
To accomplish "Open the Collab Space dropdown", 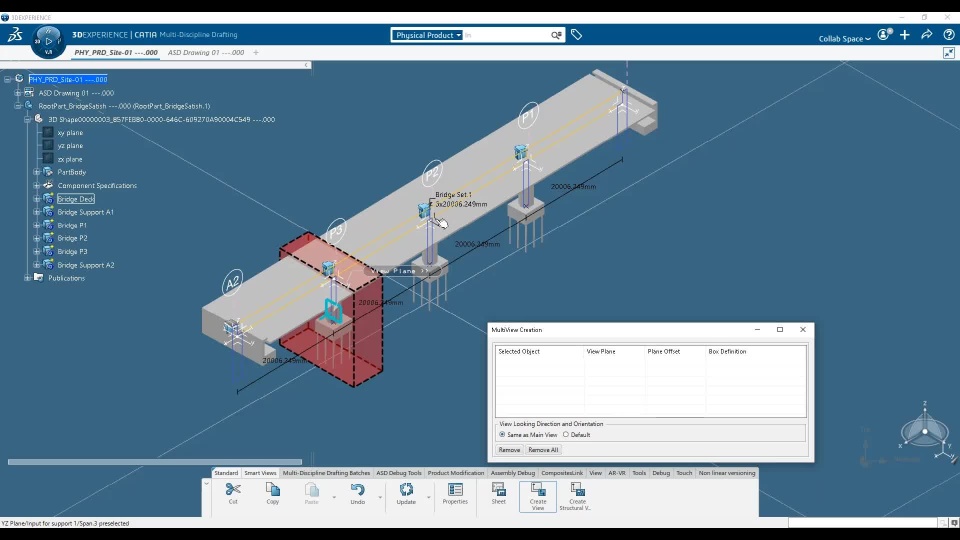I will pos(844,39).
